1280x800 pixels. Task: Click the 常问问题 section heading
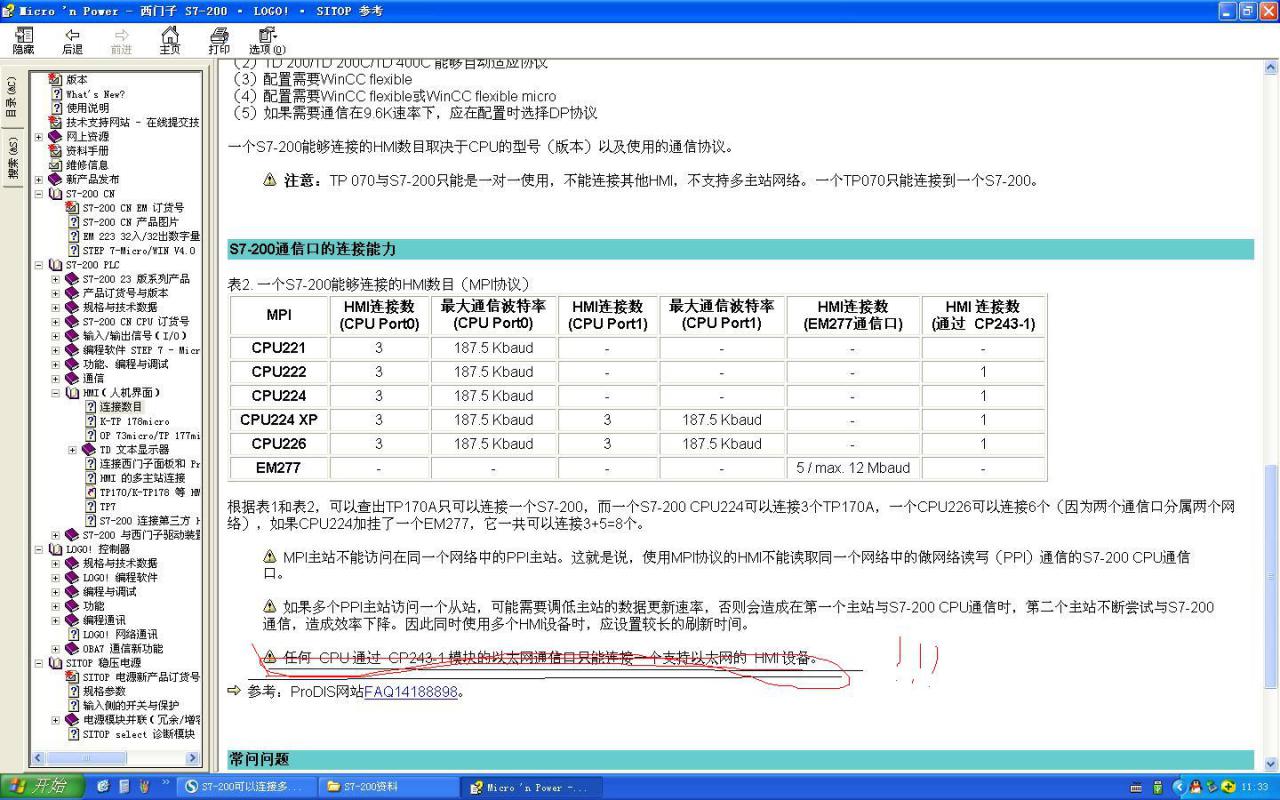tap(259, 760)
